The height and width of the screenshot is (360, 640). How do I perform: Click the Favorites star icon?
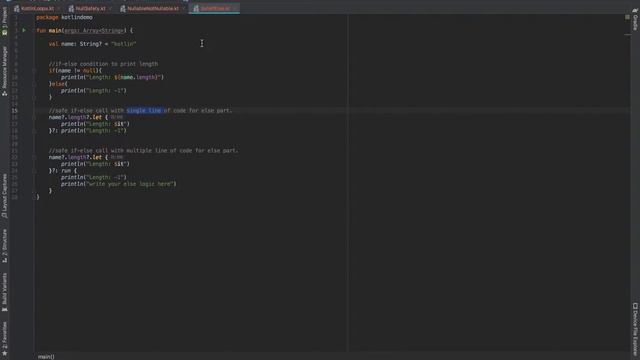[4, 353]
